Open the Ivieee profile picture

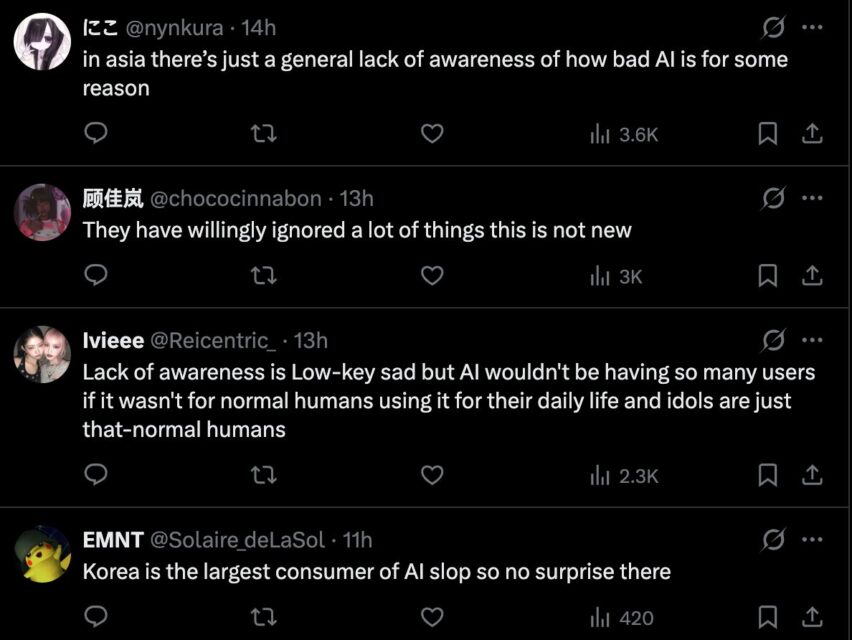point(42,354)
